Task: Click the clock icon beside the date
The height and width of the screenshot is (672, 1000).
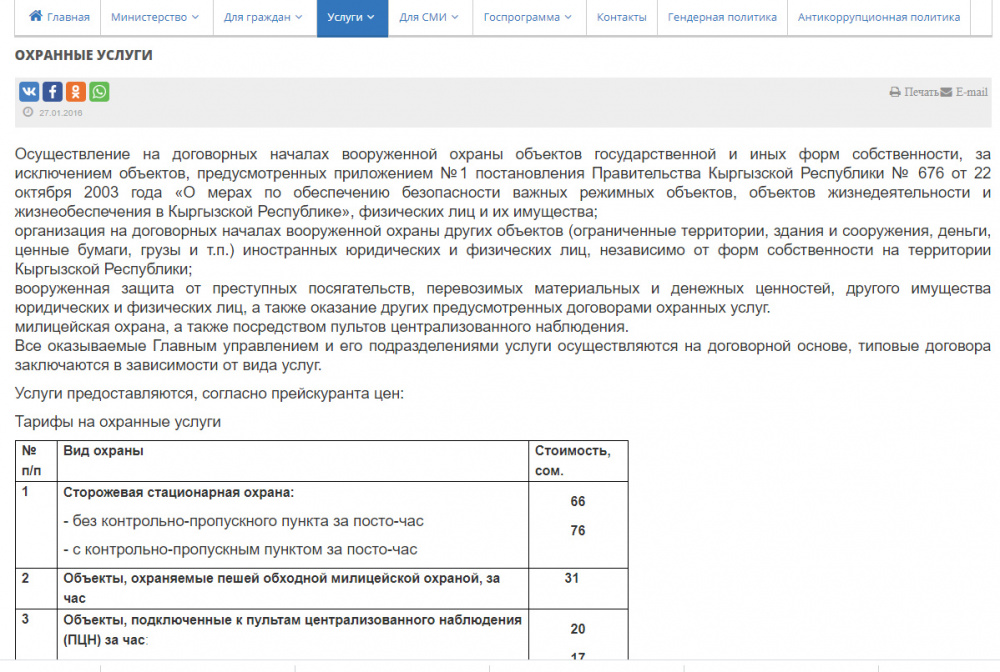Action: pos(28,112)
